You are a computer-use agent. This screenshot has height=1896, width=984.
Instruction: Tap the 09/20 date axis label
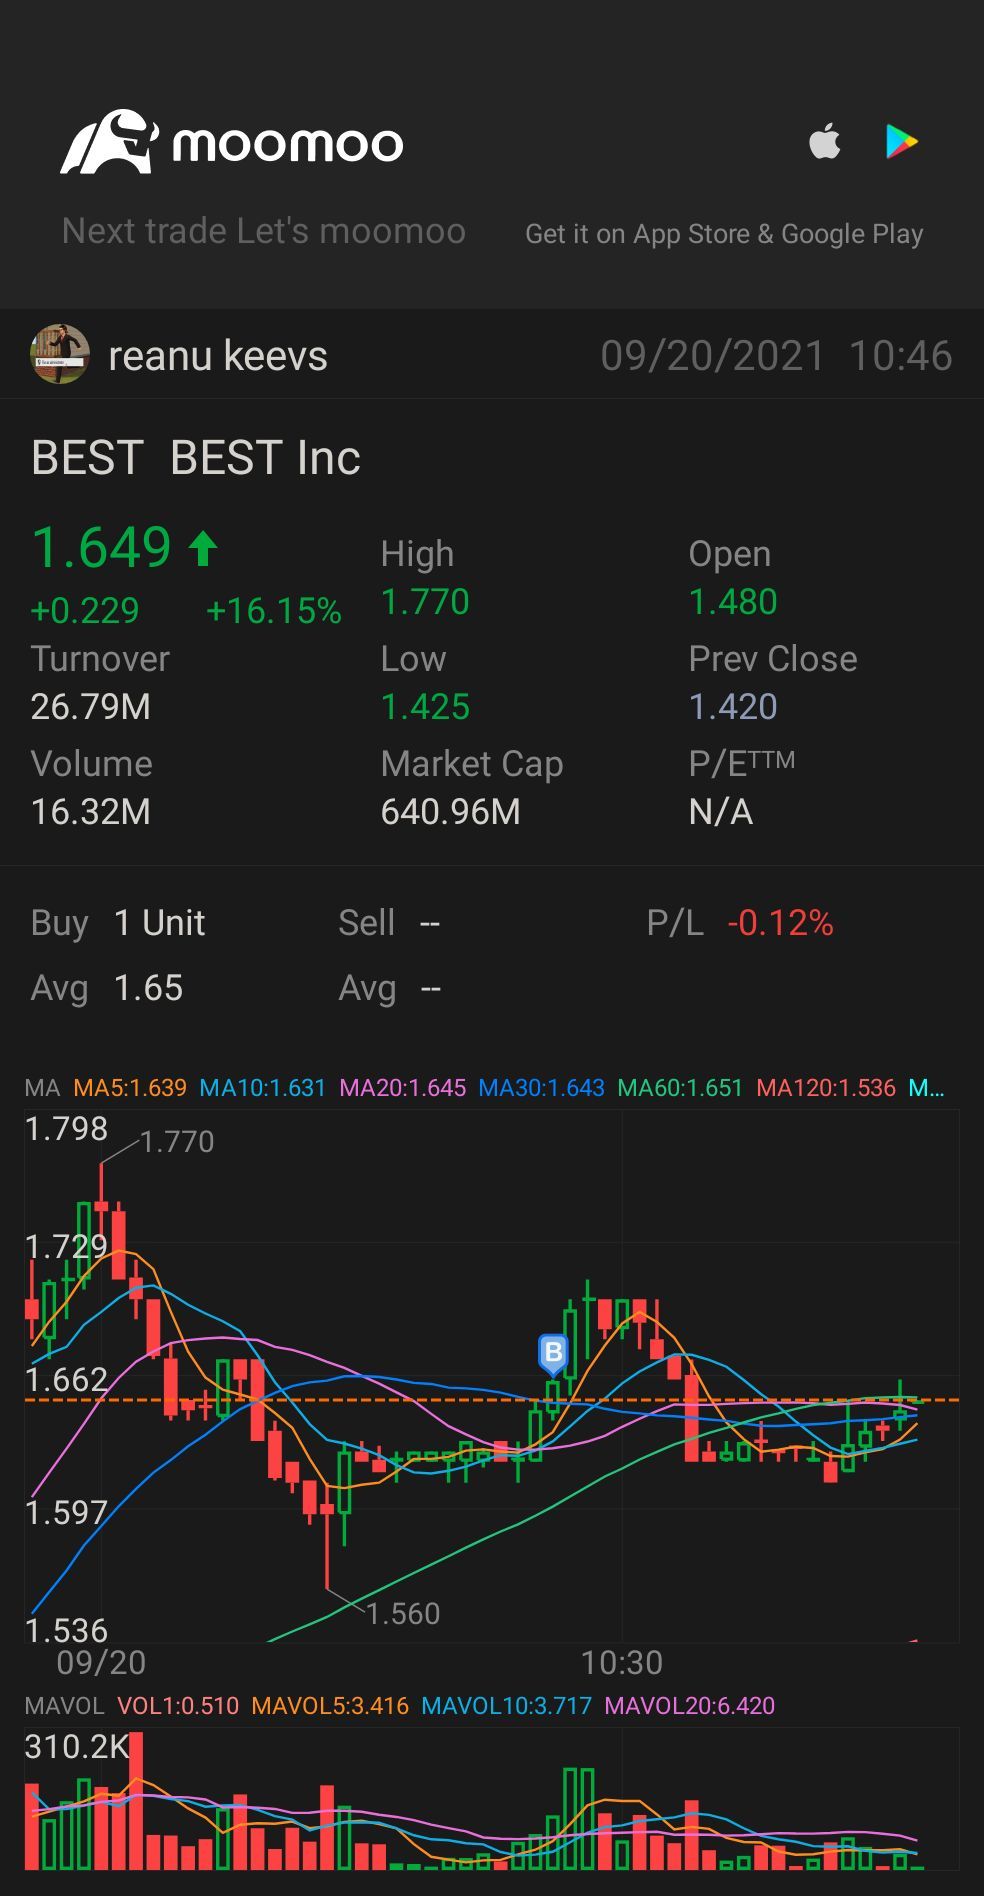pyautogui.click(x=101, y=1663)
